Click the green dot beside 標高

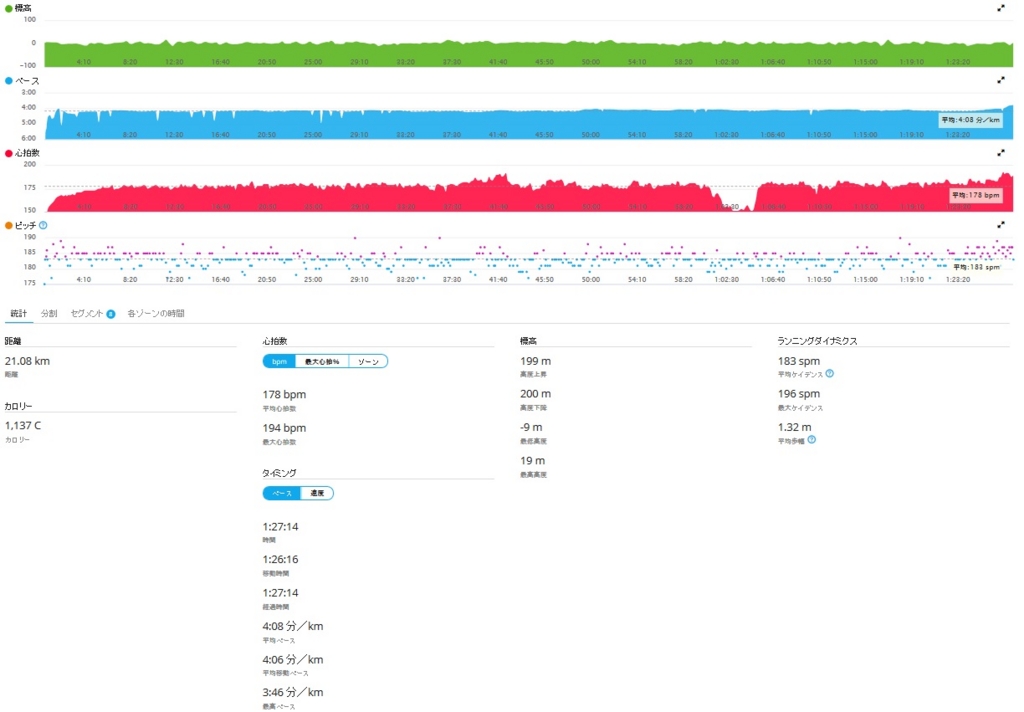pyautogui.click(x=8, y=8)
